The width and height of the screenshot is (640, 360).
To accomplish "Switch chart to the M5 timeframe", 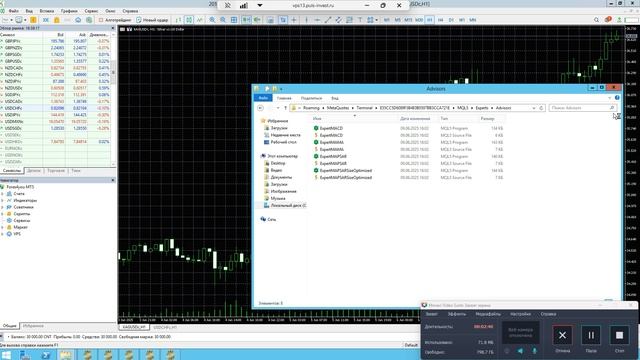I will click(397, 20).
